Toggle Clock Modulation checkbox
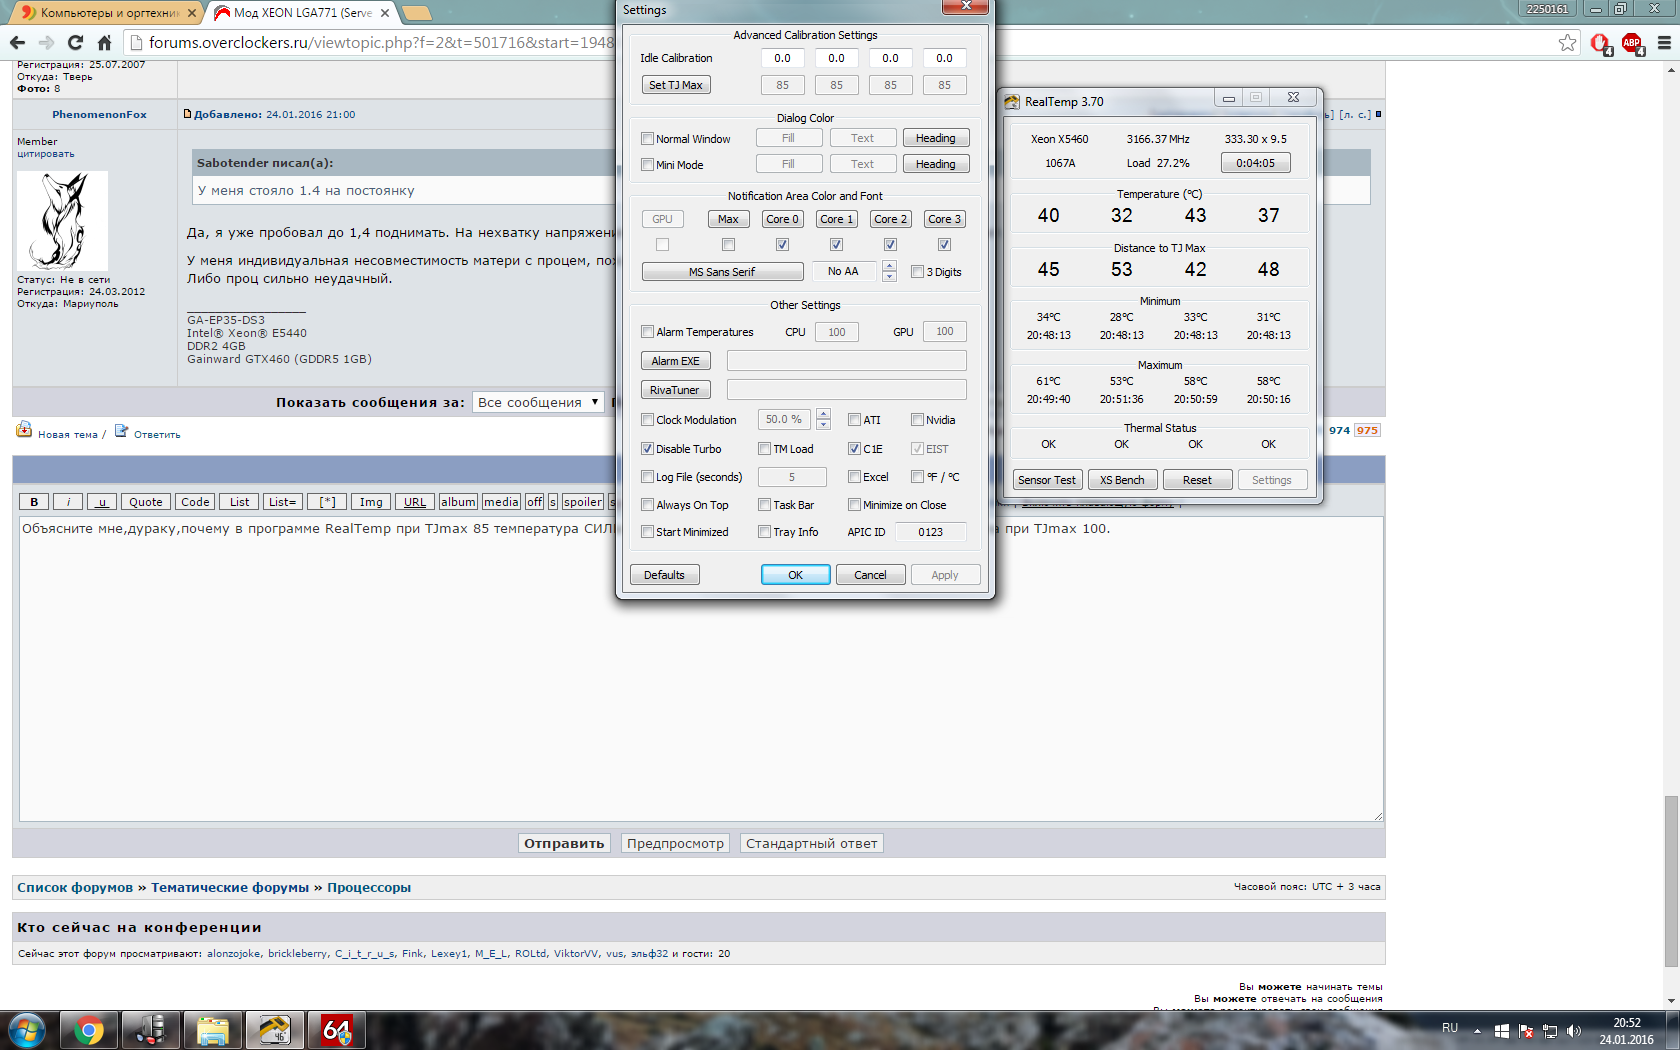Screen dimensions: 1680x1050 tap(647, 420)
